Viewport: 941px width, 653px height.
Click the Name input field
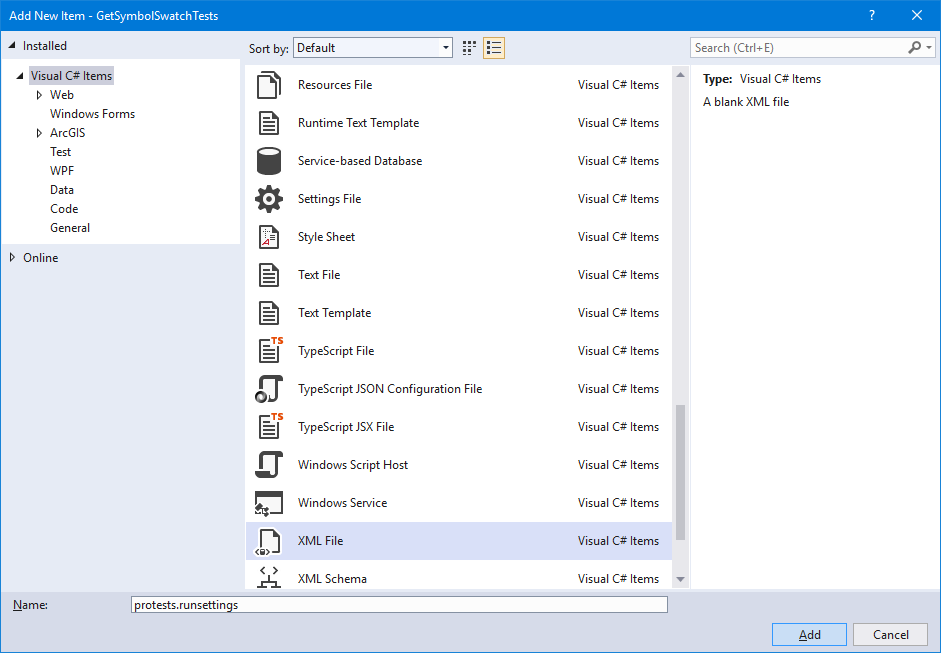(399, 604)
